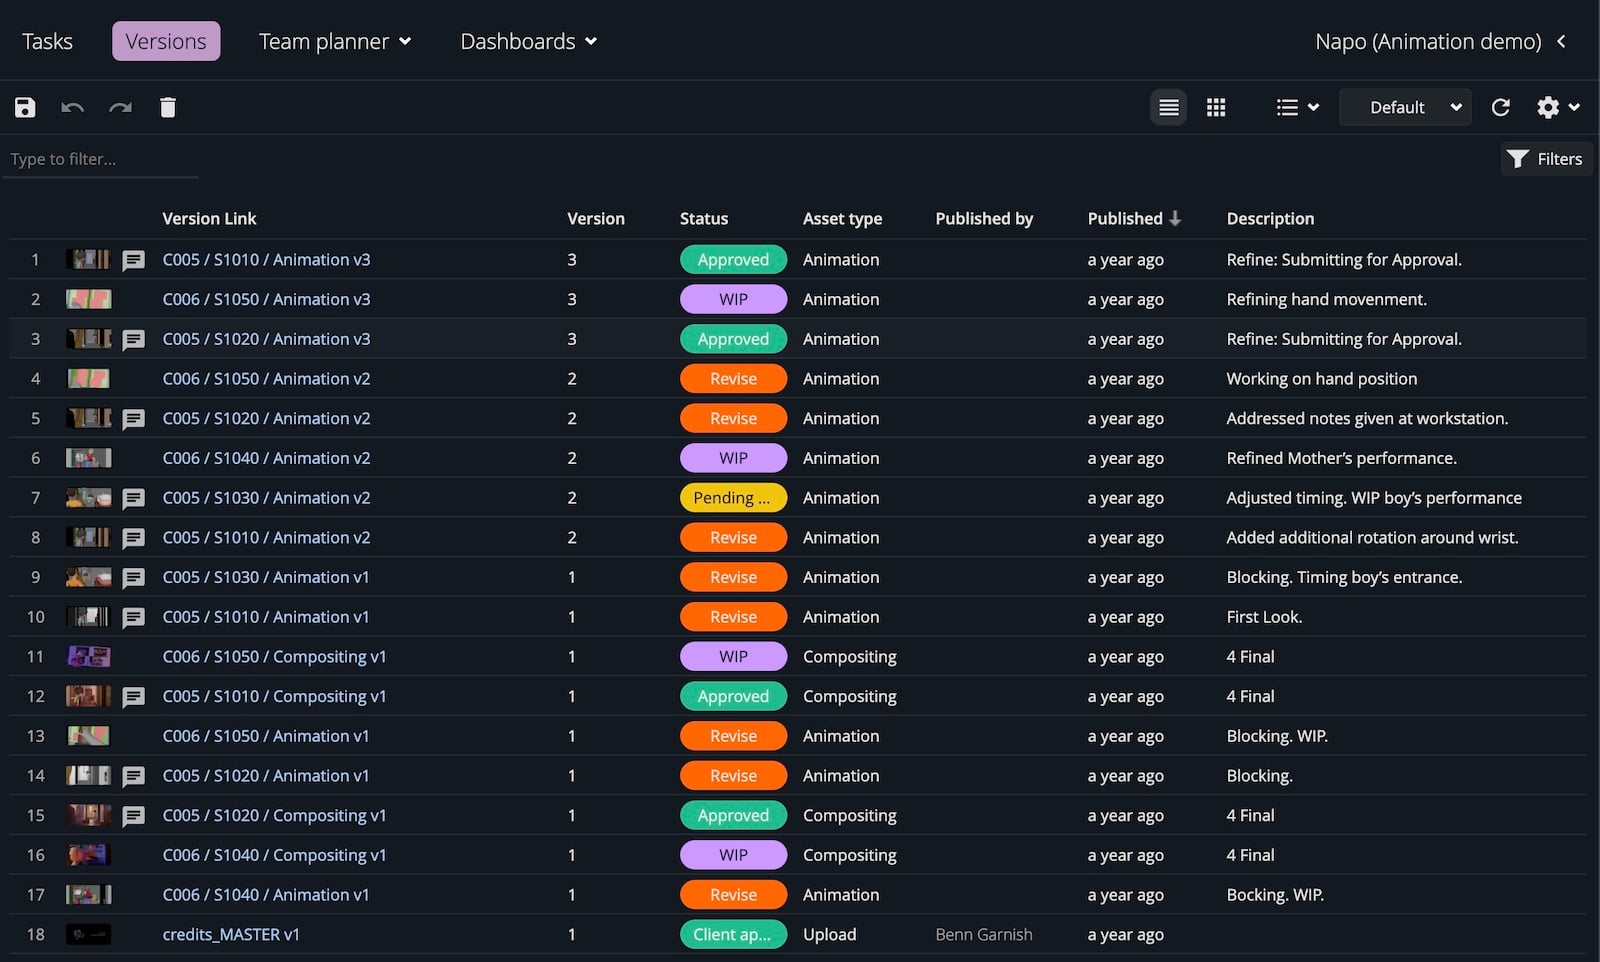Viewport: 1600px width, 962px height.
Task: Save the current view changes
Action: coord(24,107)
